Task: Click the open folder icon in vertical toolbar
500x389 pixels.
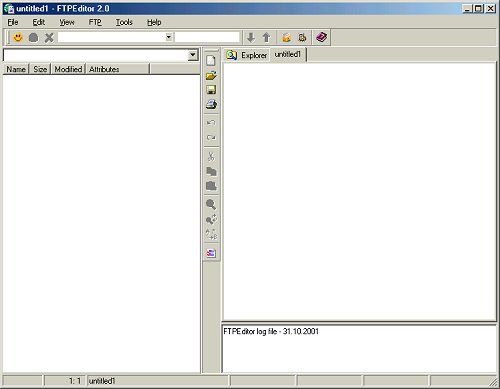Action: 211,75
